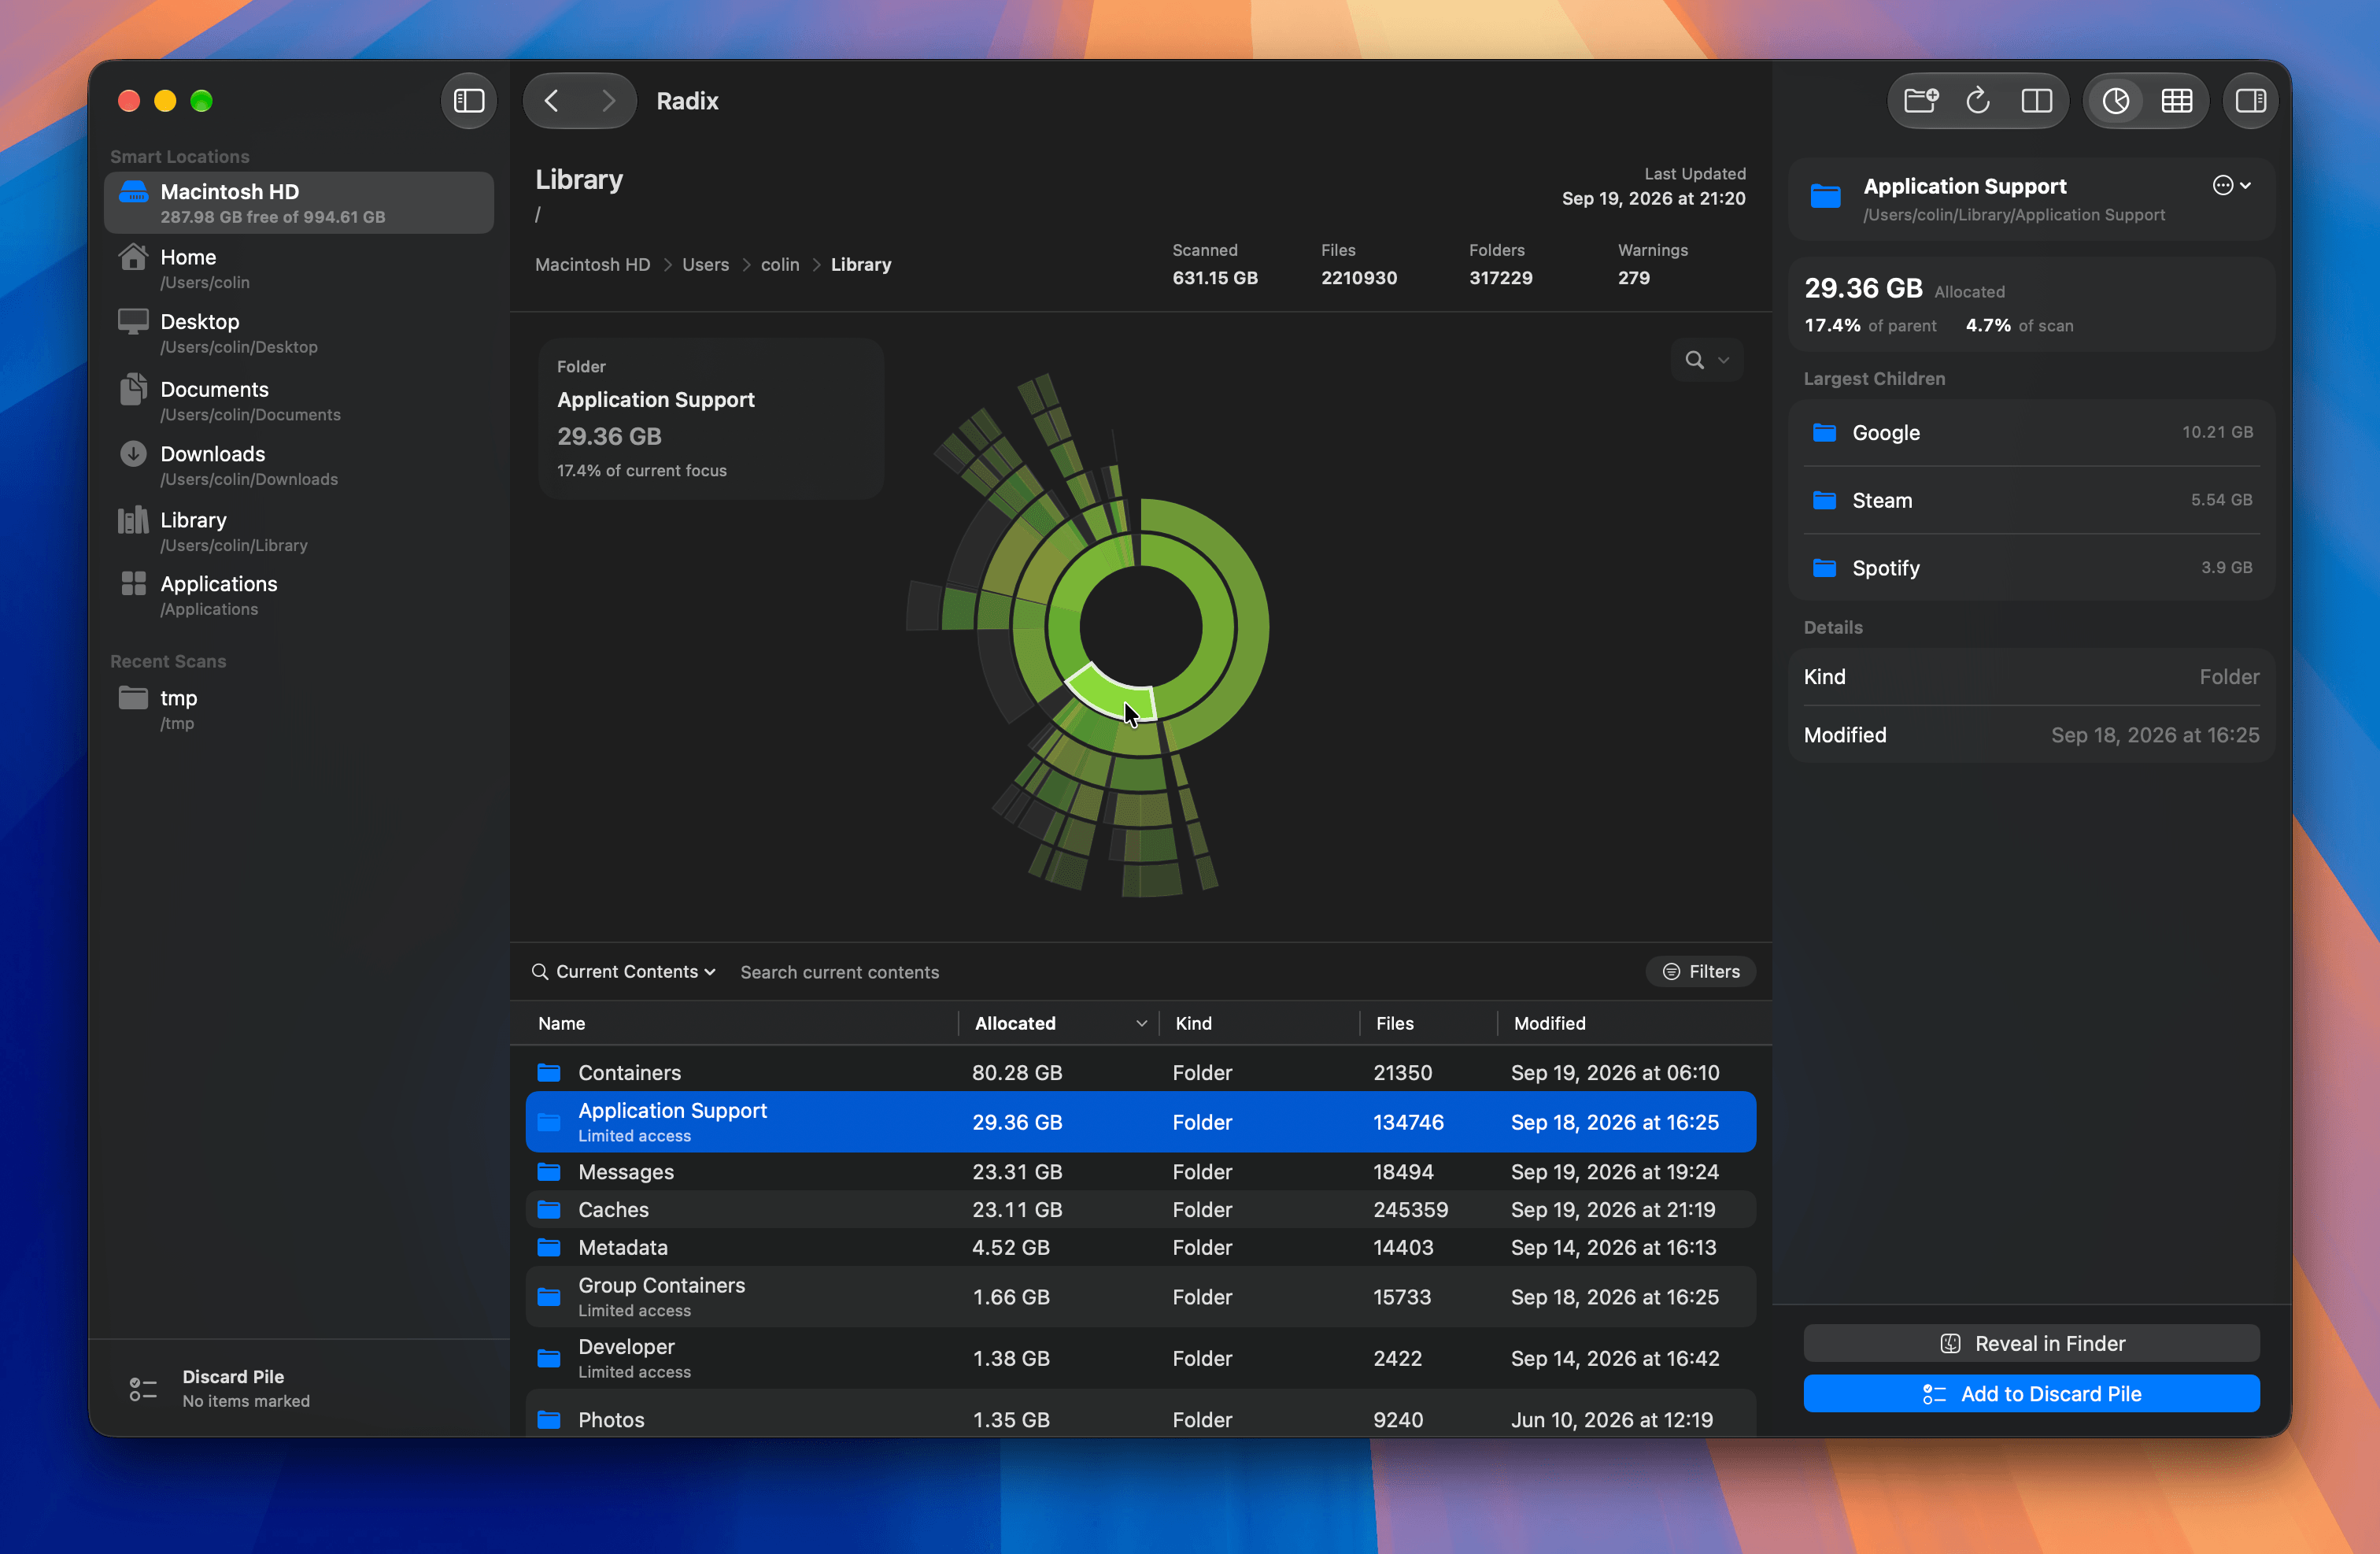Viewport: 2380px width, 1554px height.
Task: Select the Group Containers row
Action: 1141,1297
